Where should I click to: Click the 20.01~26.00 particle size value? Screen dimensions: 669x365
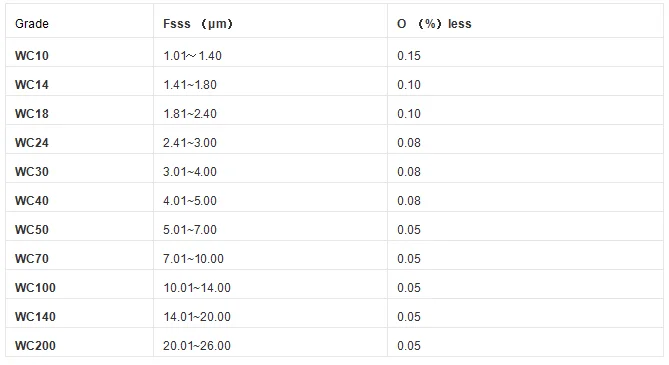coord(197,346)
